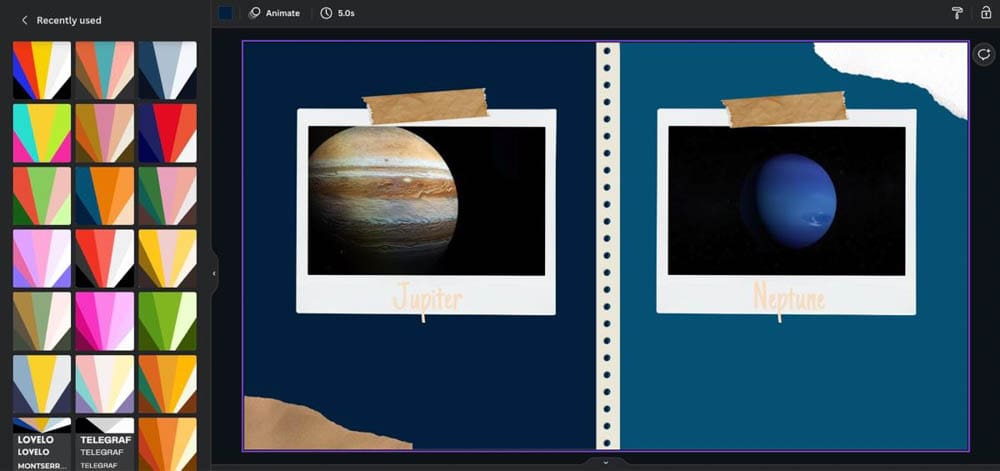Apply the magenta and pink color palette
Viewport: 1000px width, 471px height.
tap(104, 321)
